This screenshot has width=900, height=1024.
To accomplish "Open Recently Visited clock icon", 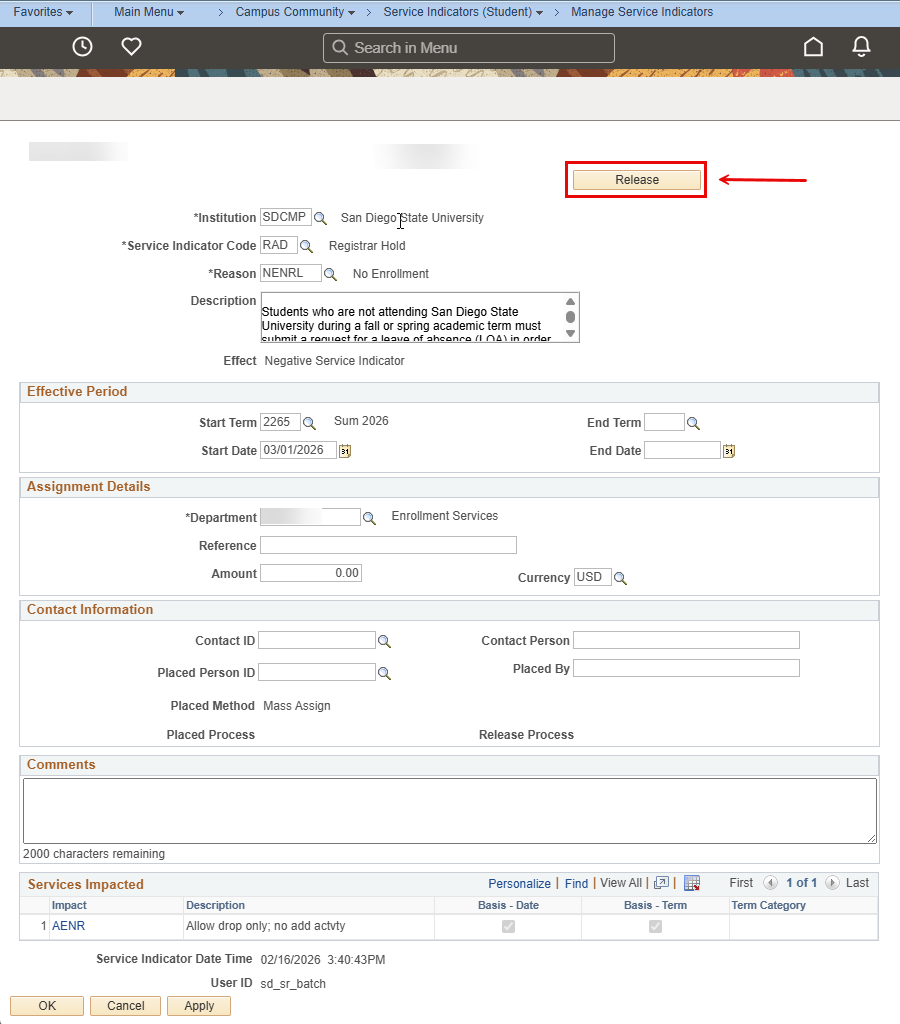I will click(x=82, y=46).
